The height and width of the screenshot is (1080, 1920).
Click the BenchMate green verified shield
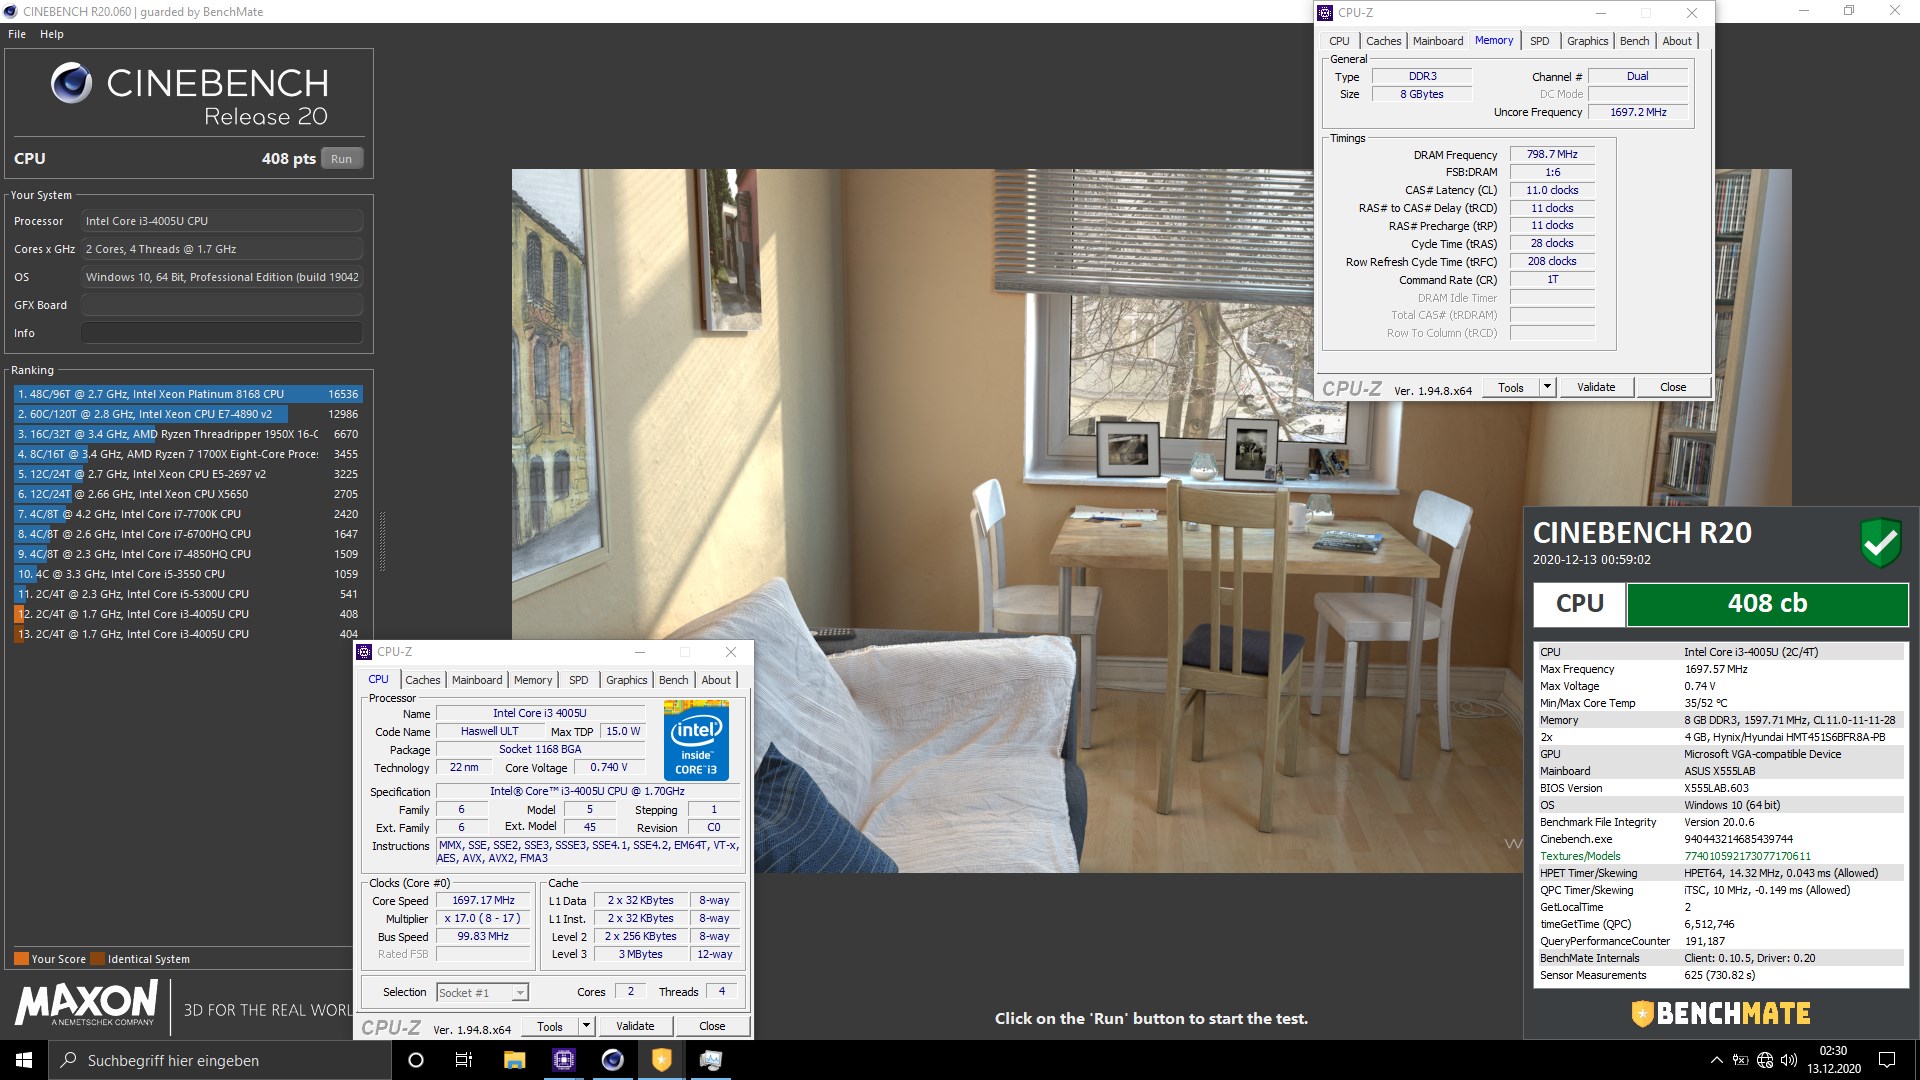1880,543
